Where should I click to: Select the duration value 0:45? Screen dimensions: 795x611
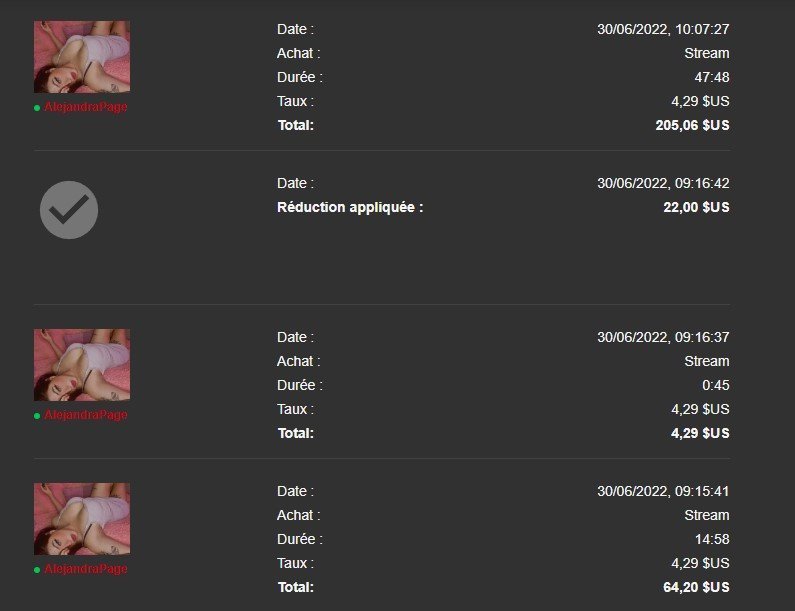[715, 385]
